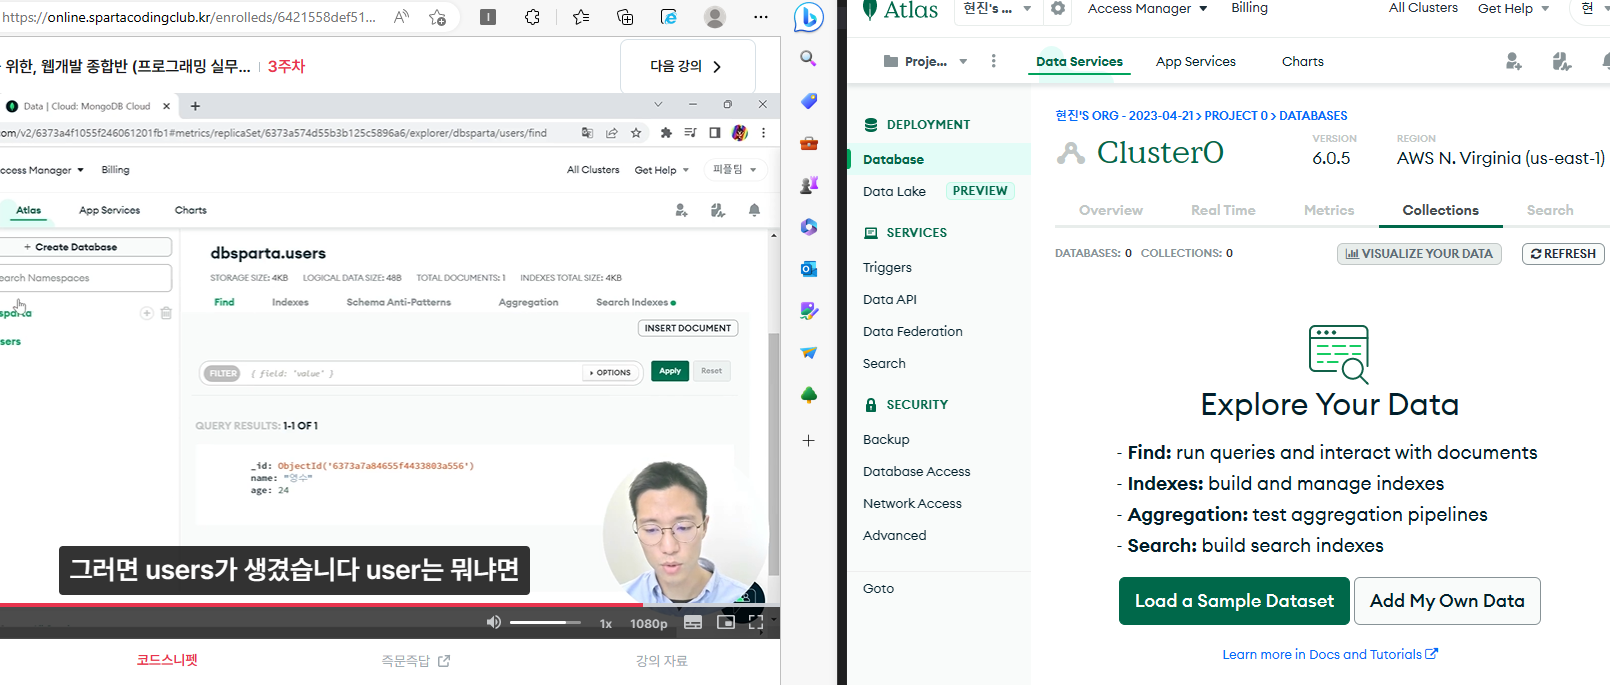Click the Atlas leaf logo
1610x685 pixels.
point(870,9)
